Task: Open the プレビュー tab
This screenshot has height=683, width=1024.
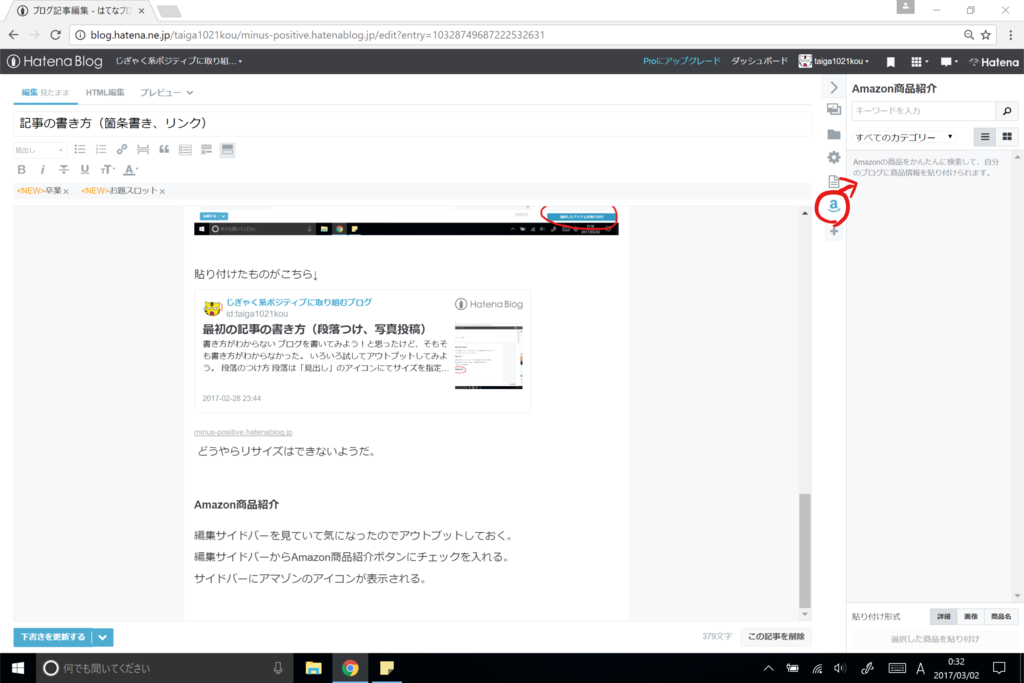Action: [x=157, y=91]
